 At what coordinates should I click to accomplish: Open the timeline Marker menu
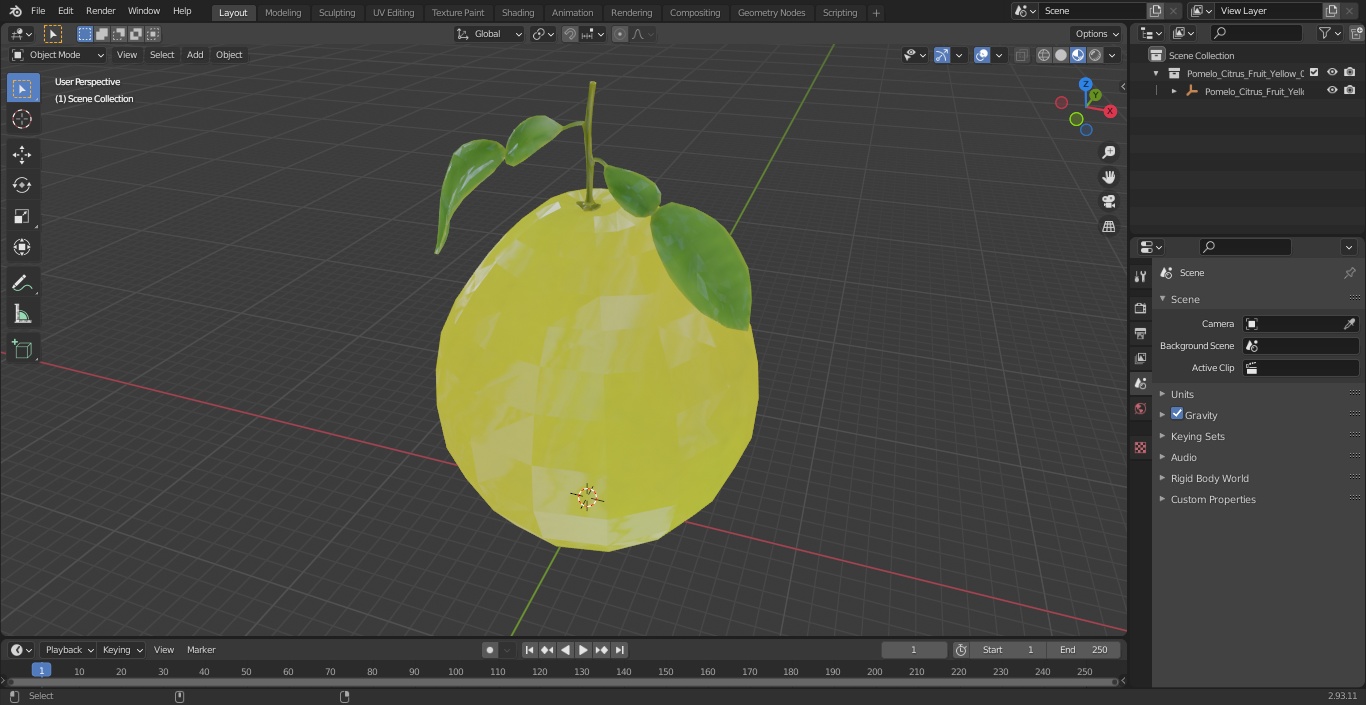(201, 650)
